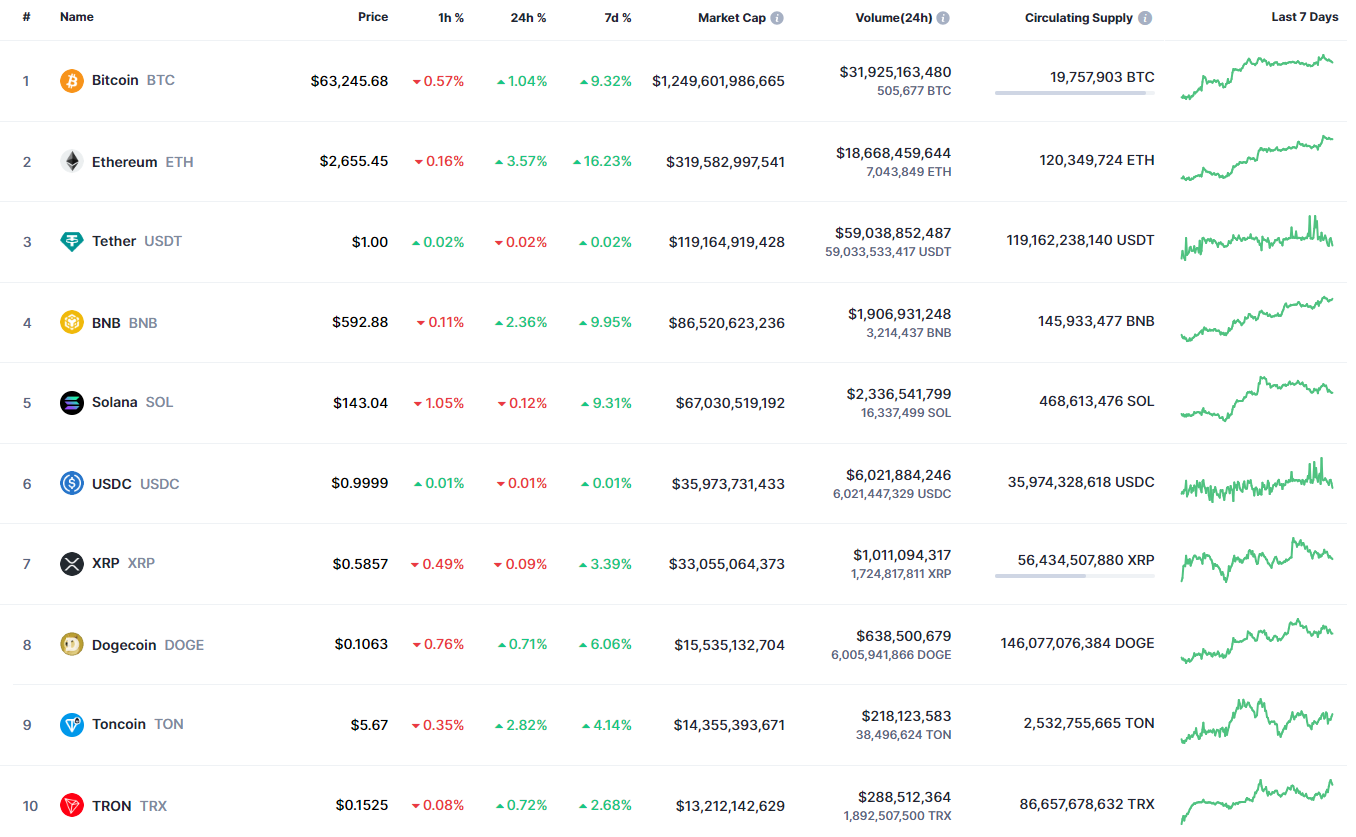Open the USDC coin link
Screen dimensions: 1356x837
[x=112, y=484]
